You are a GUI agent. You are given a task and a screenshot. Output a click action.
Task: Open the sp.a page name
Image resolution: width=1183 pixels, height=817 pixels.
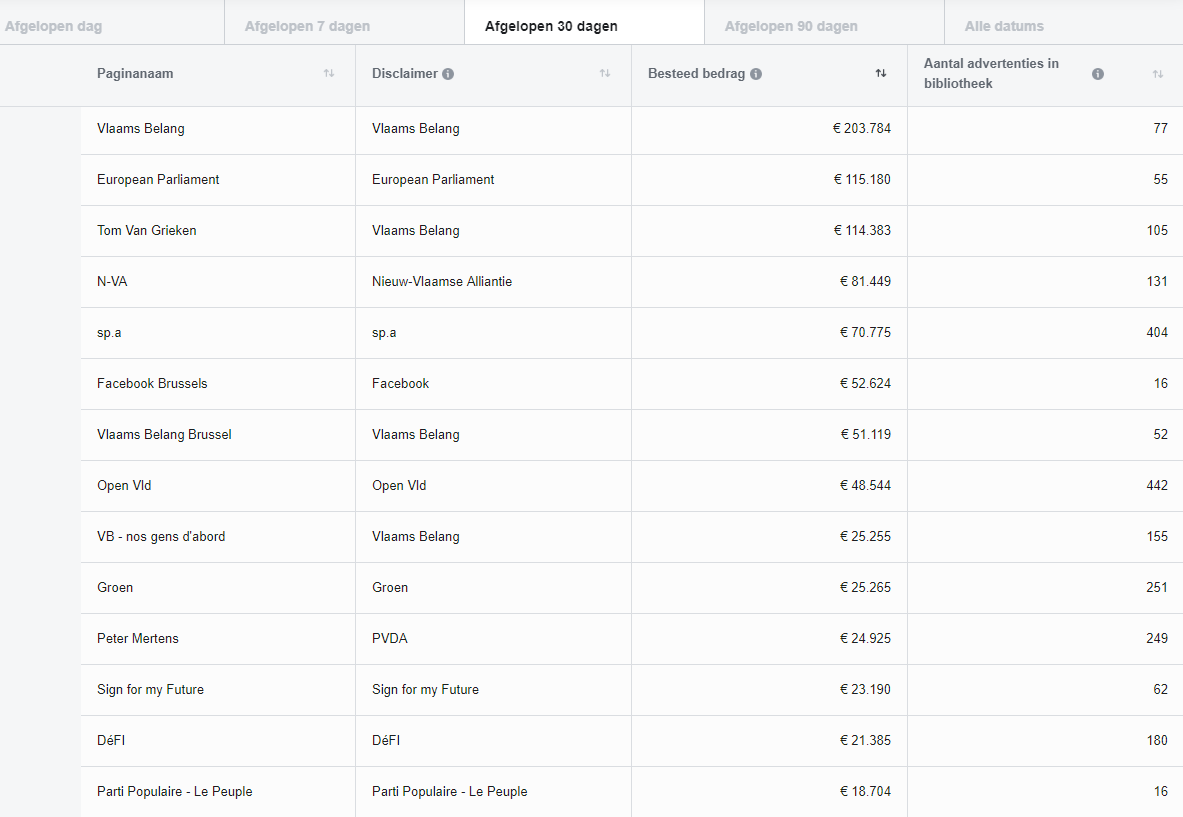click(109, 333)
